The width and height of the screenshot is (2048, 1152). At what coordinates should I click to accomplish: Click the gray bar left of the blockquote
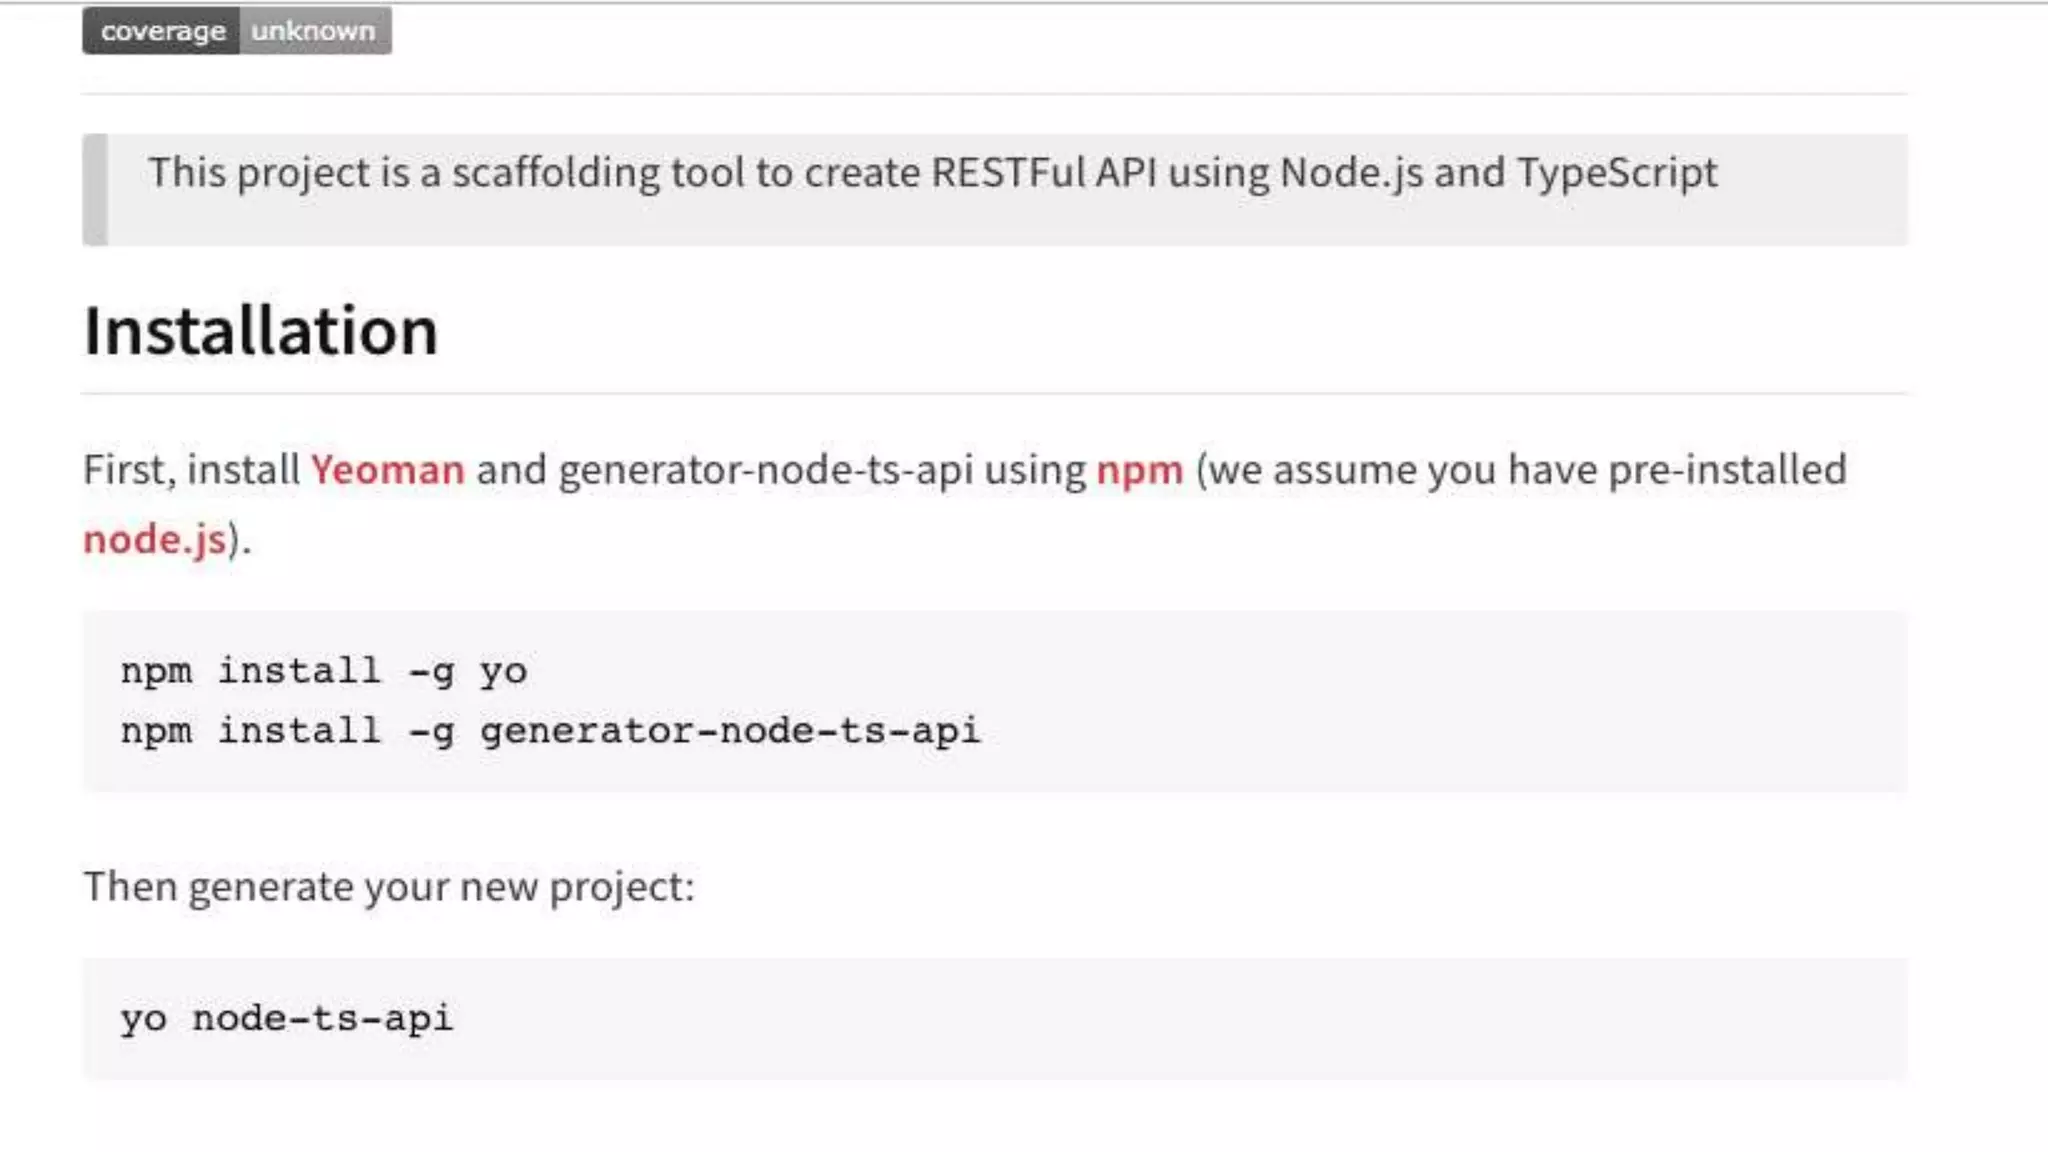pyautogui.click(x=95, y=189)
